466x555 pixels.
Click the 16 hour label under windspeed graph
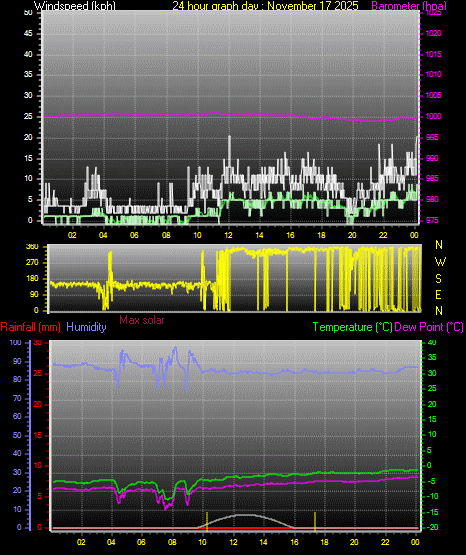point(290,235)
